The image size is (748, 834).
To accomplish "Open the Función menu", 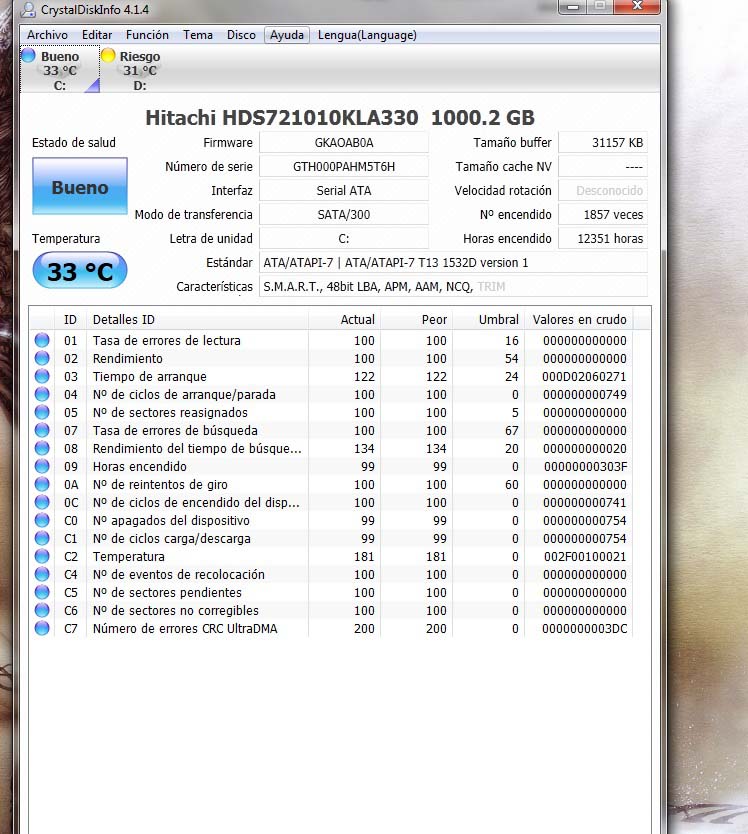I will (147, 35).
